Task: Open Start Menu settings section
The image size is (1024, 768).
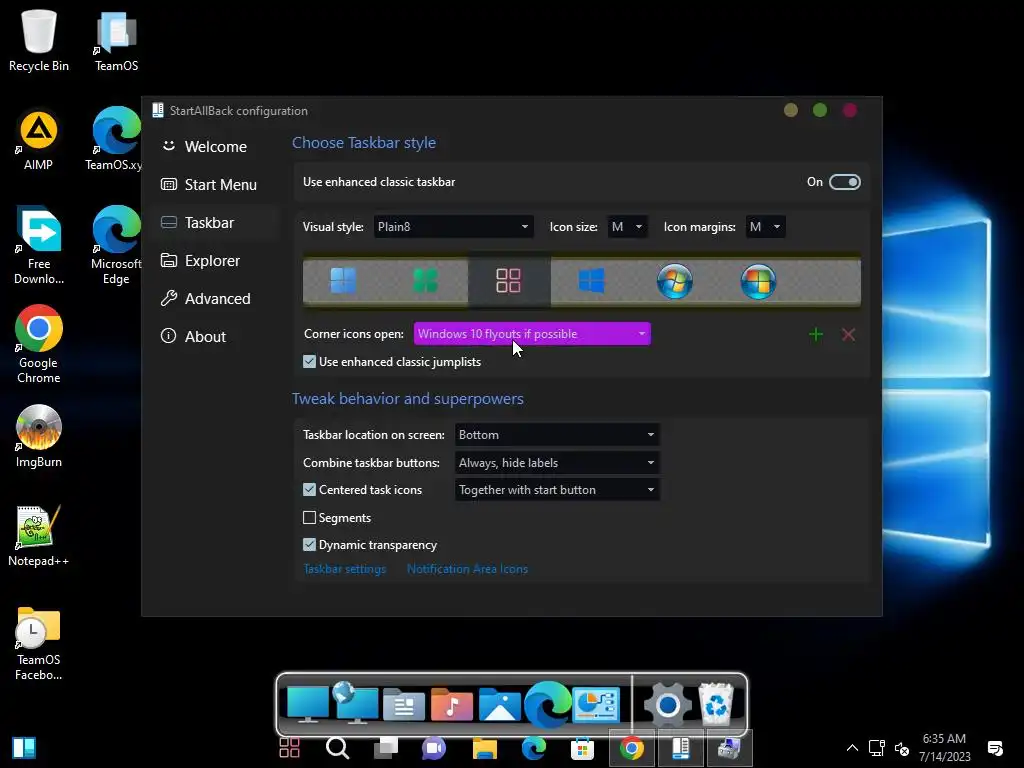Action: point(215,185)
